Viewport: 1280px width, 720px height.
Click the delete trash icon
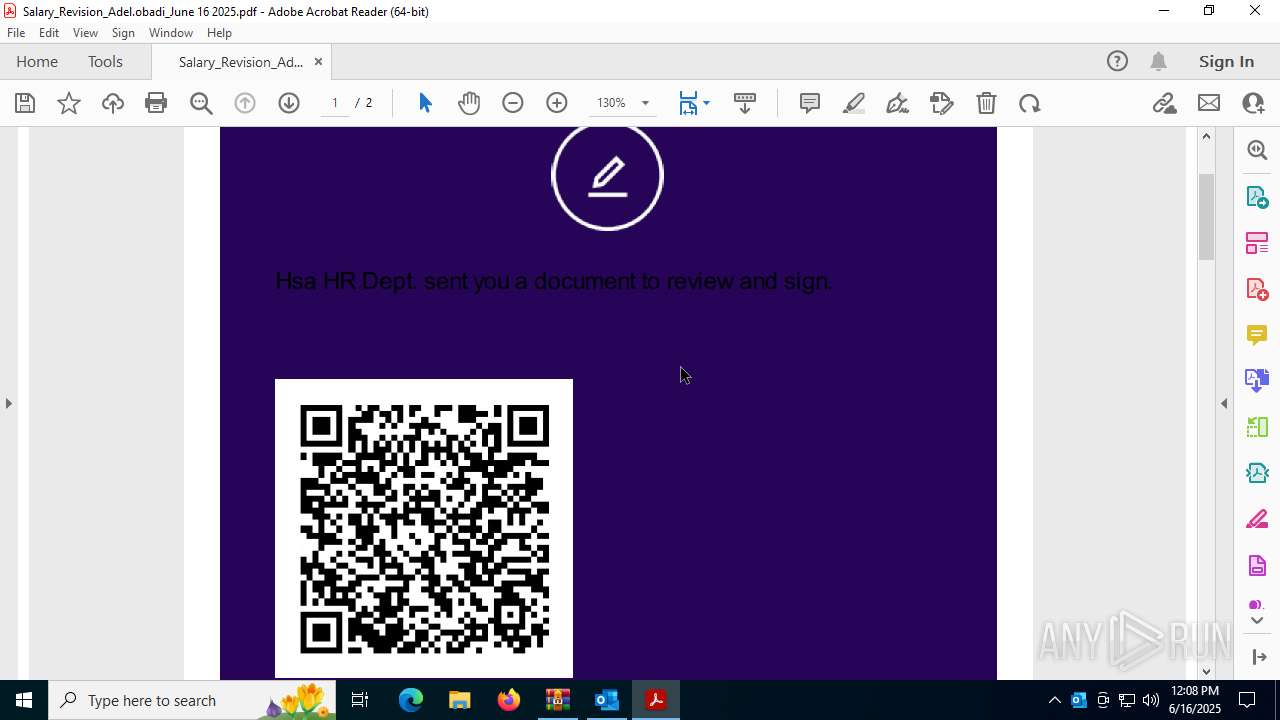point(986,103)
